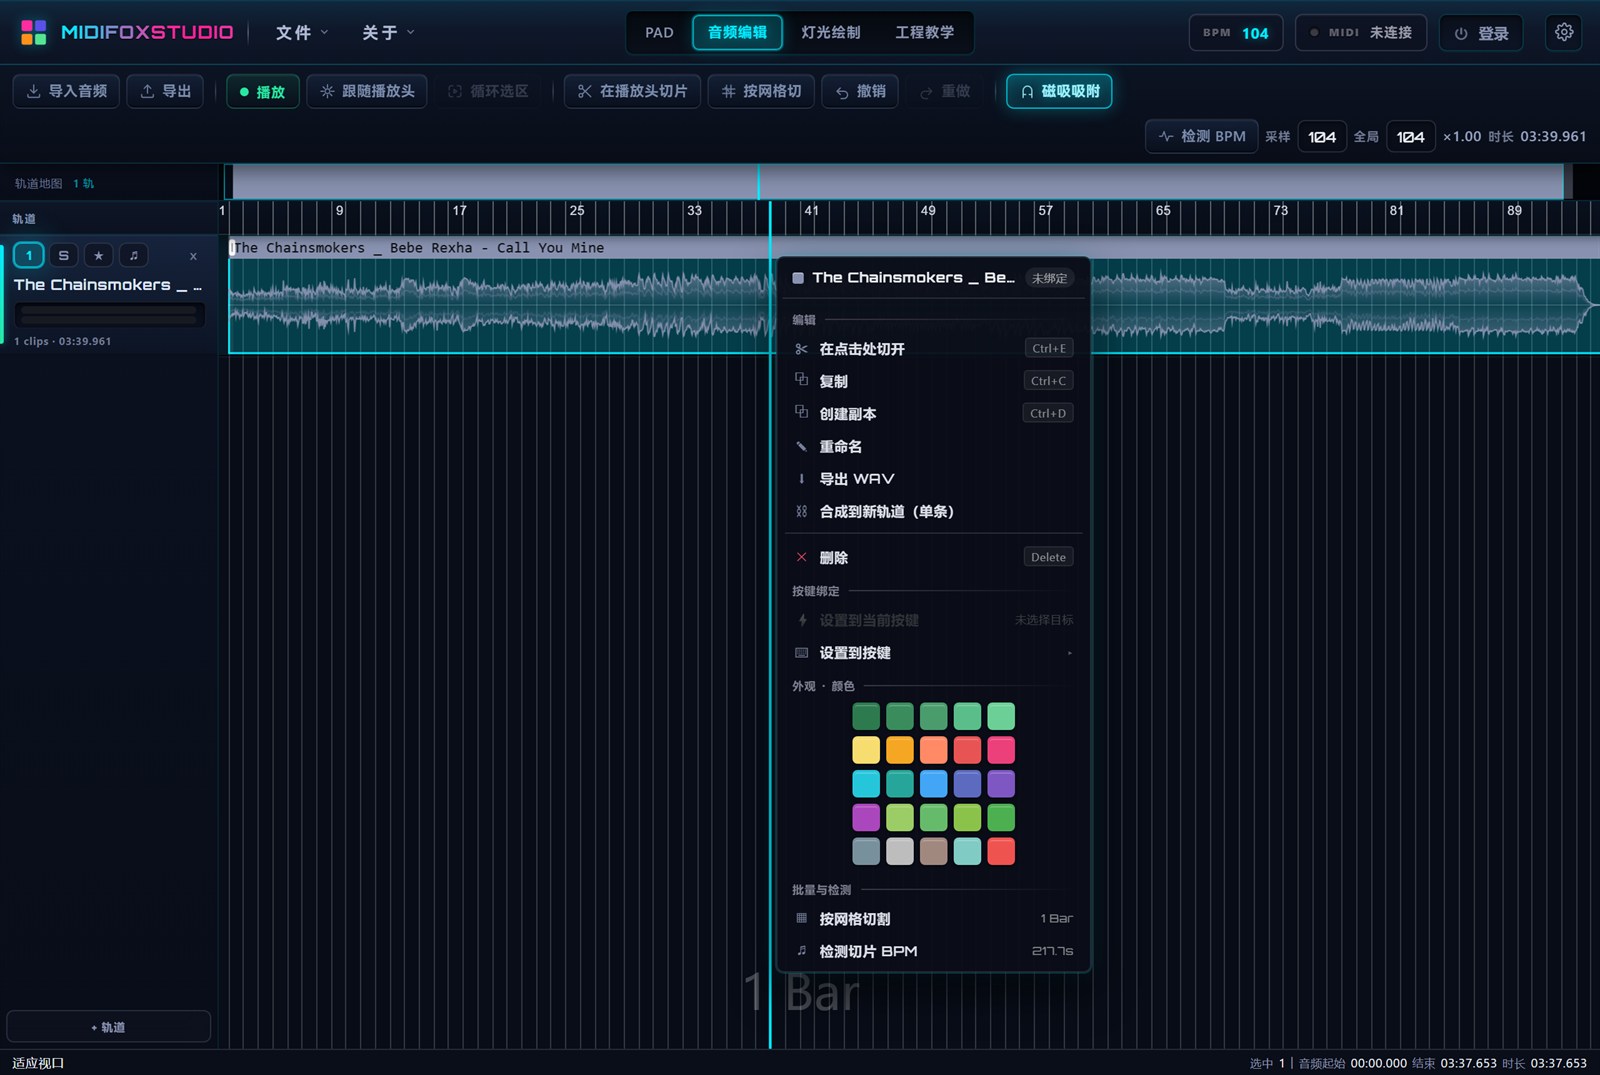1600x1075 pixels.
Task: Select 音频编辑 tab
Action: tap(737, 32)
